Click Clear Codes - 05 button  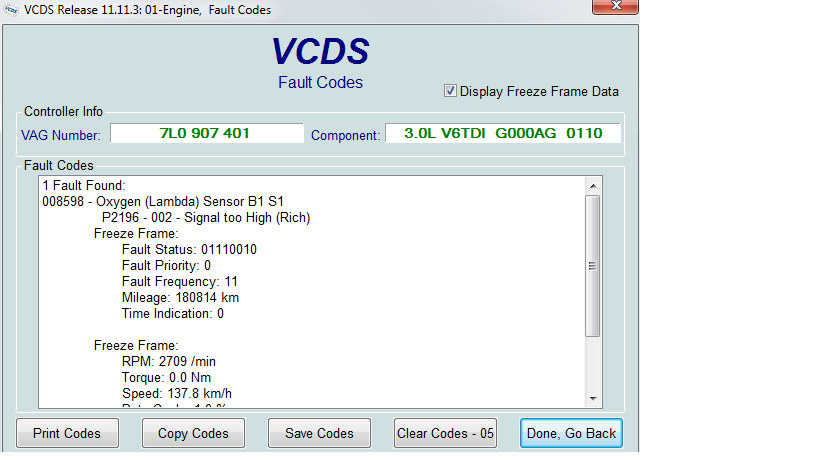tap(446, 433)
